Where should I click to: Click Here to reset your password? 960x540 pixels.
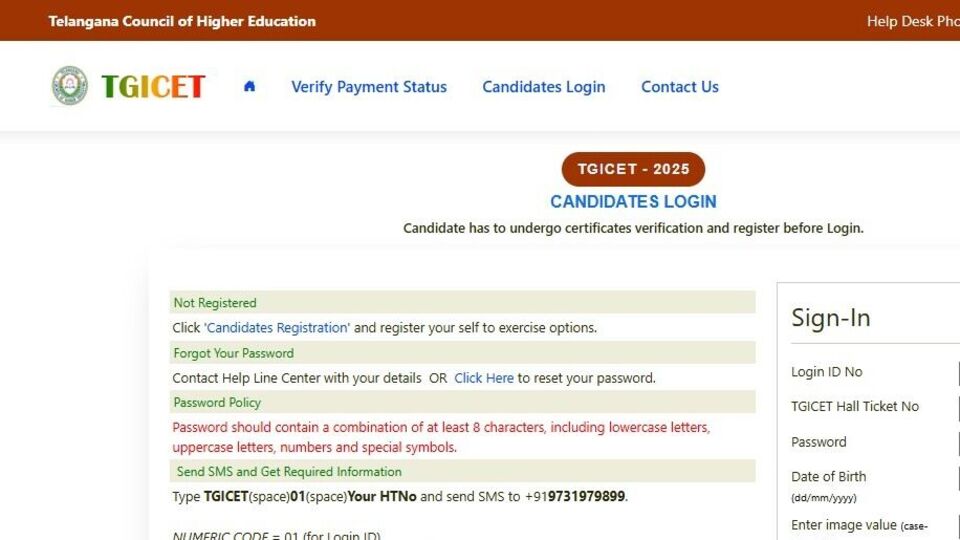tap(484, 378)
